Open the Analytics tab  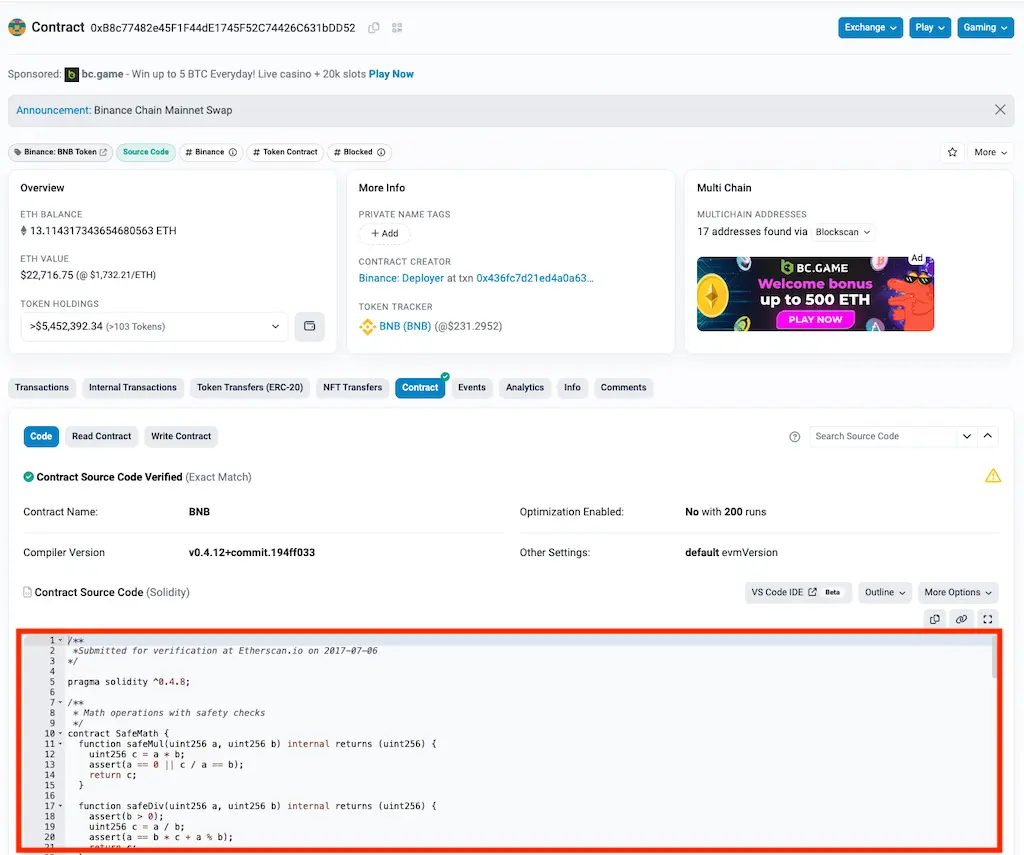[x=524, y=387]
